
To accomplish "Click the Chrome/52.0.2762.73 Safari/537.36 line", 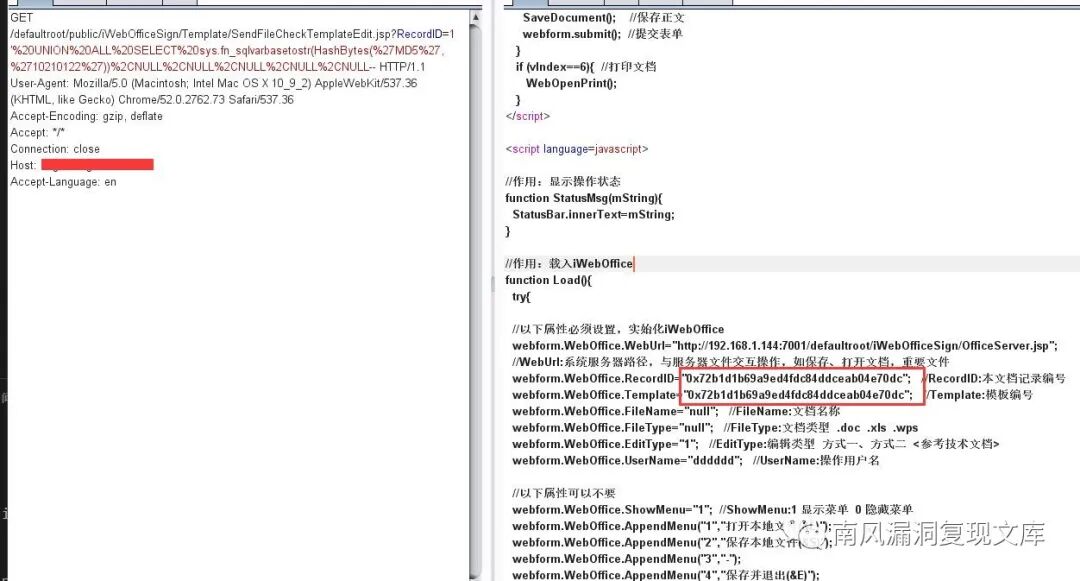I will (152, 100).
